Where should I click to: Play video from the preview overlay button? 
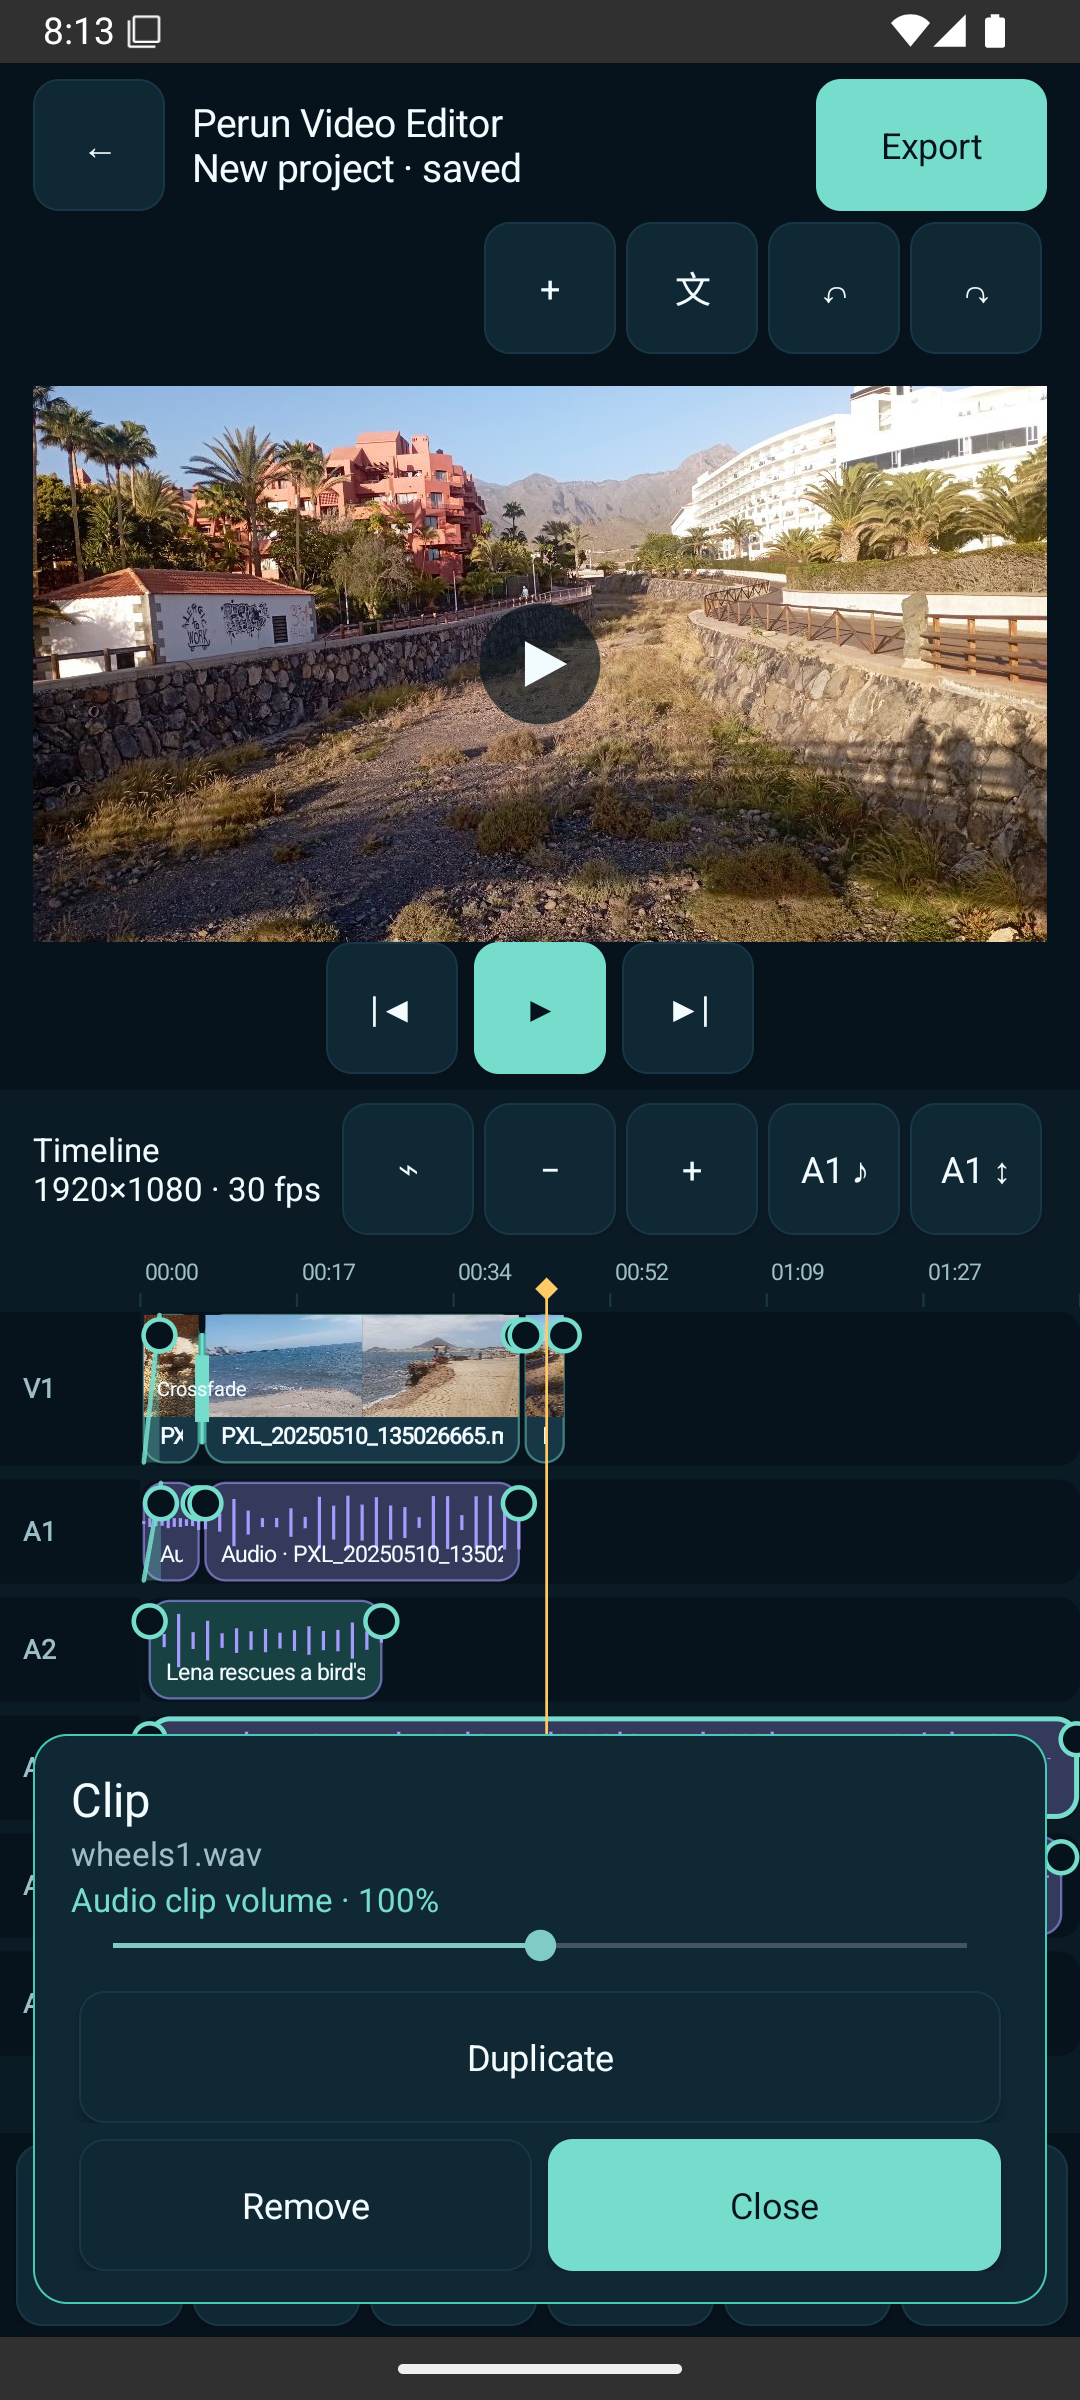[540, 664]
